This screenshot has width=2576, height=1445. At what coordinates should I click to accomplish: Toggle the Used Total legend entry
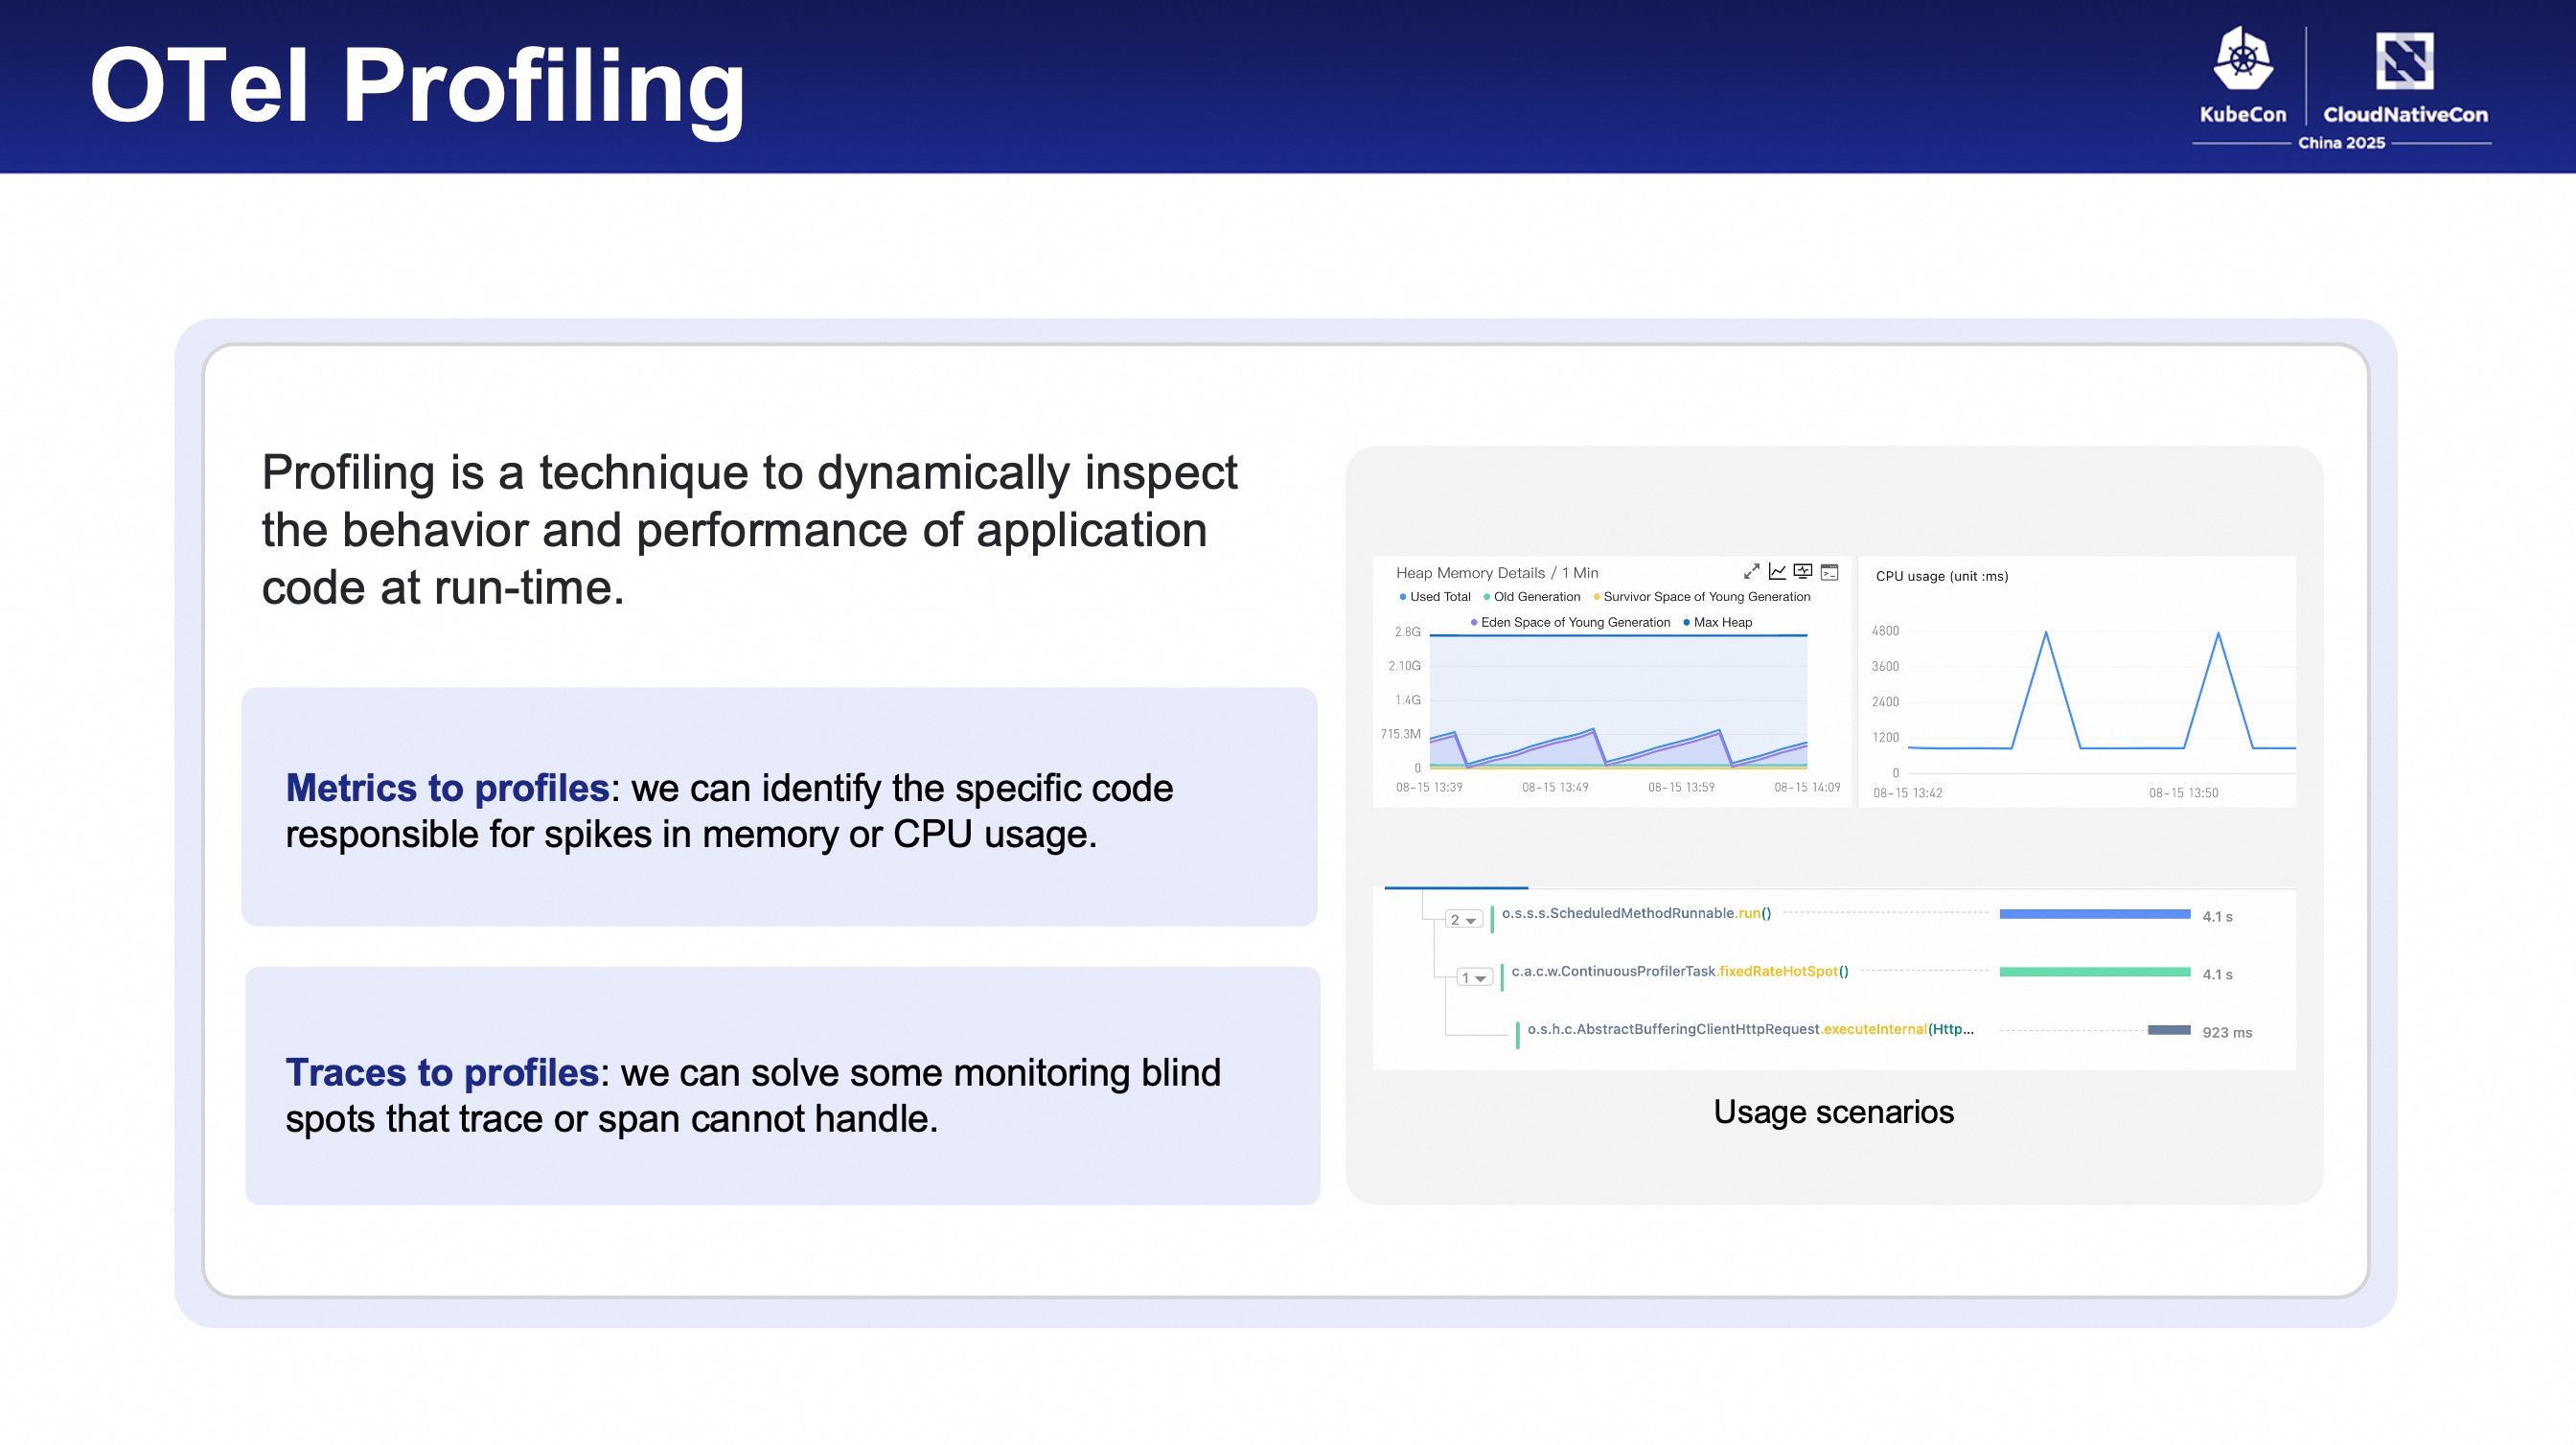(x=1435, y=597)
